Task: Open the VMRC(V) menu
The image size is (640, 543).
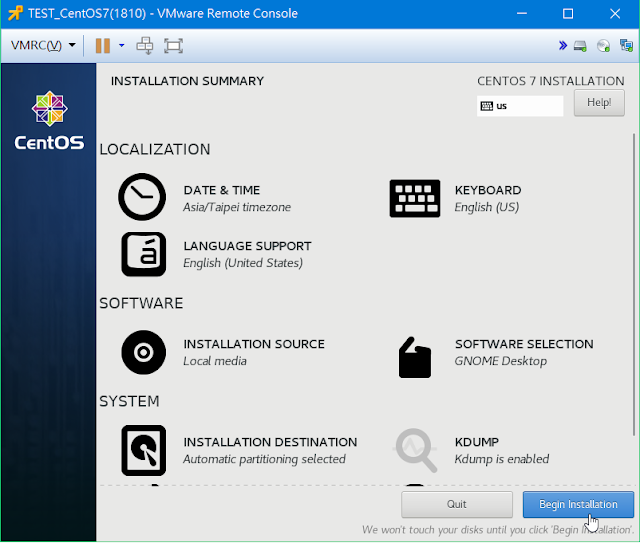Action: (x=43, y=45)
